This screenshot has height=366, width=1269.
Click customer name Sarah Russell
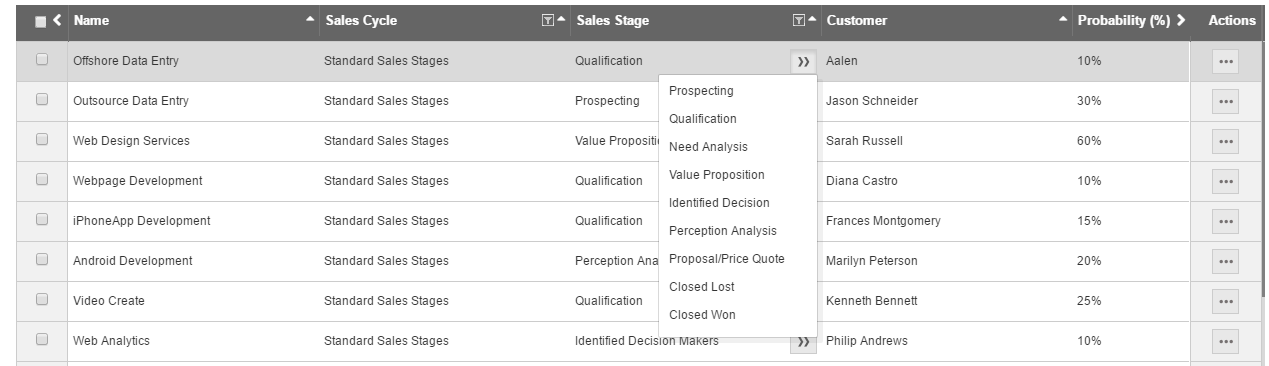pos(864,141)
